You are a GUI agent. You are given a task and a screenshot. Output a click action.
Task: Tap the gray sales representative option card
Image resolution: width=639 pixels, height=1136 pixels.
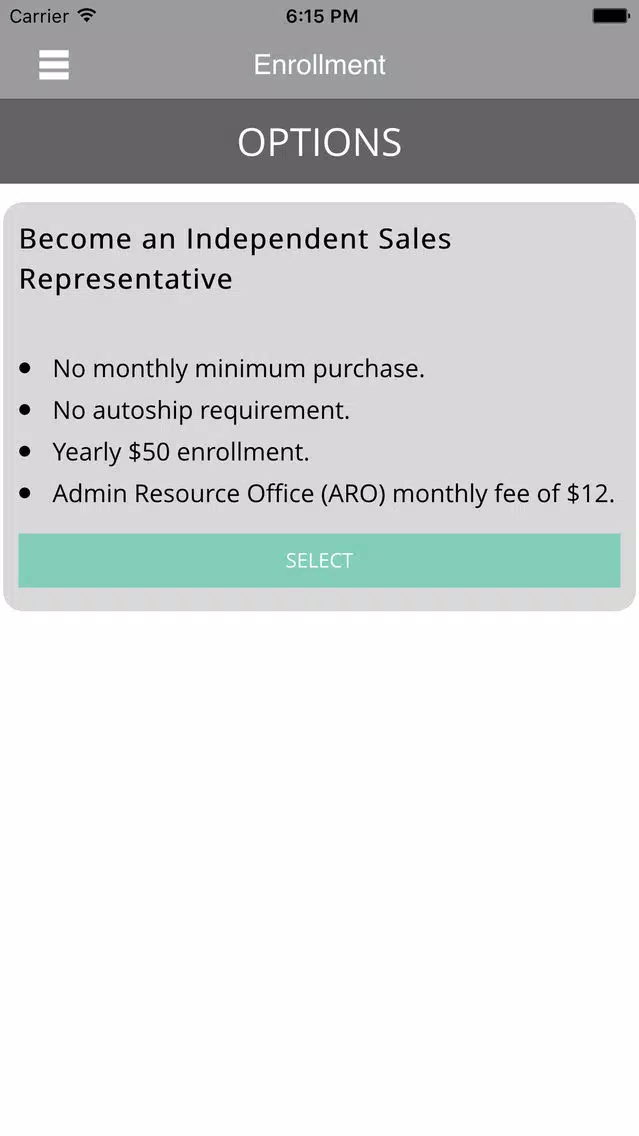coord(320,406)
